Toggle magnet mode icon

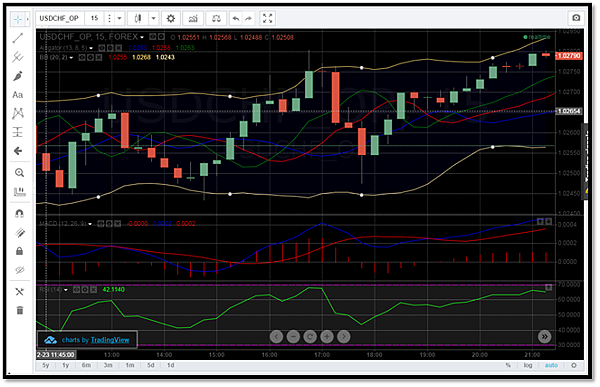pos(19,214)
